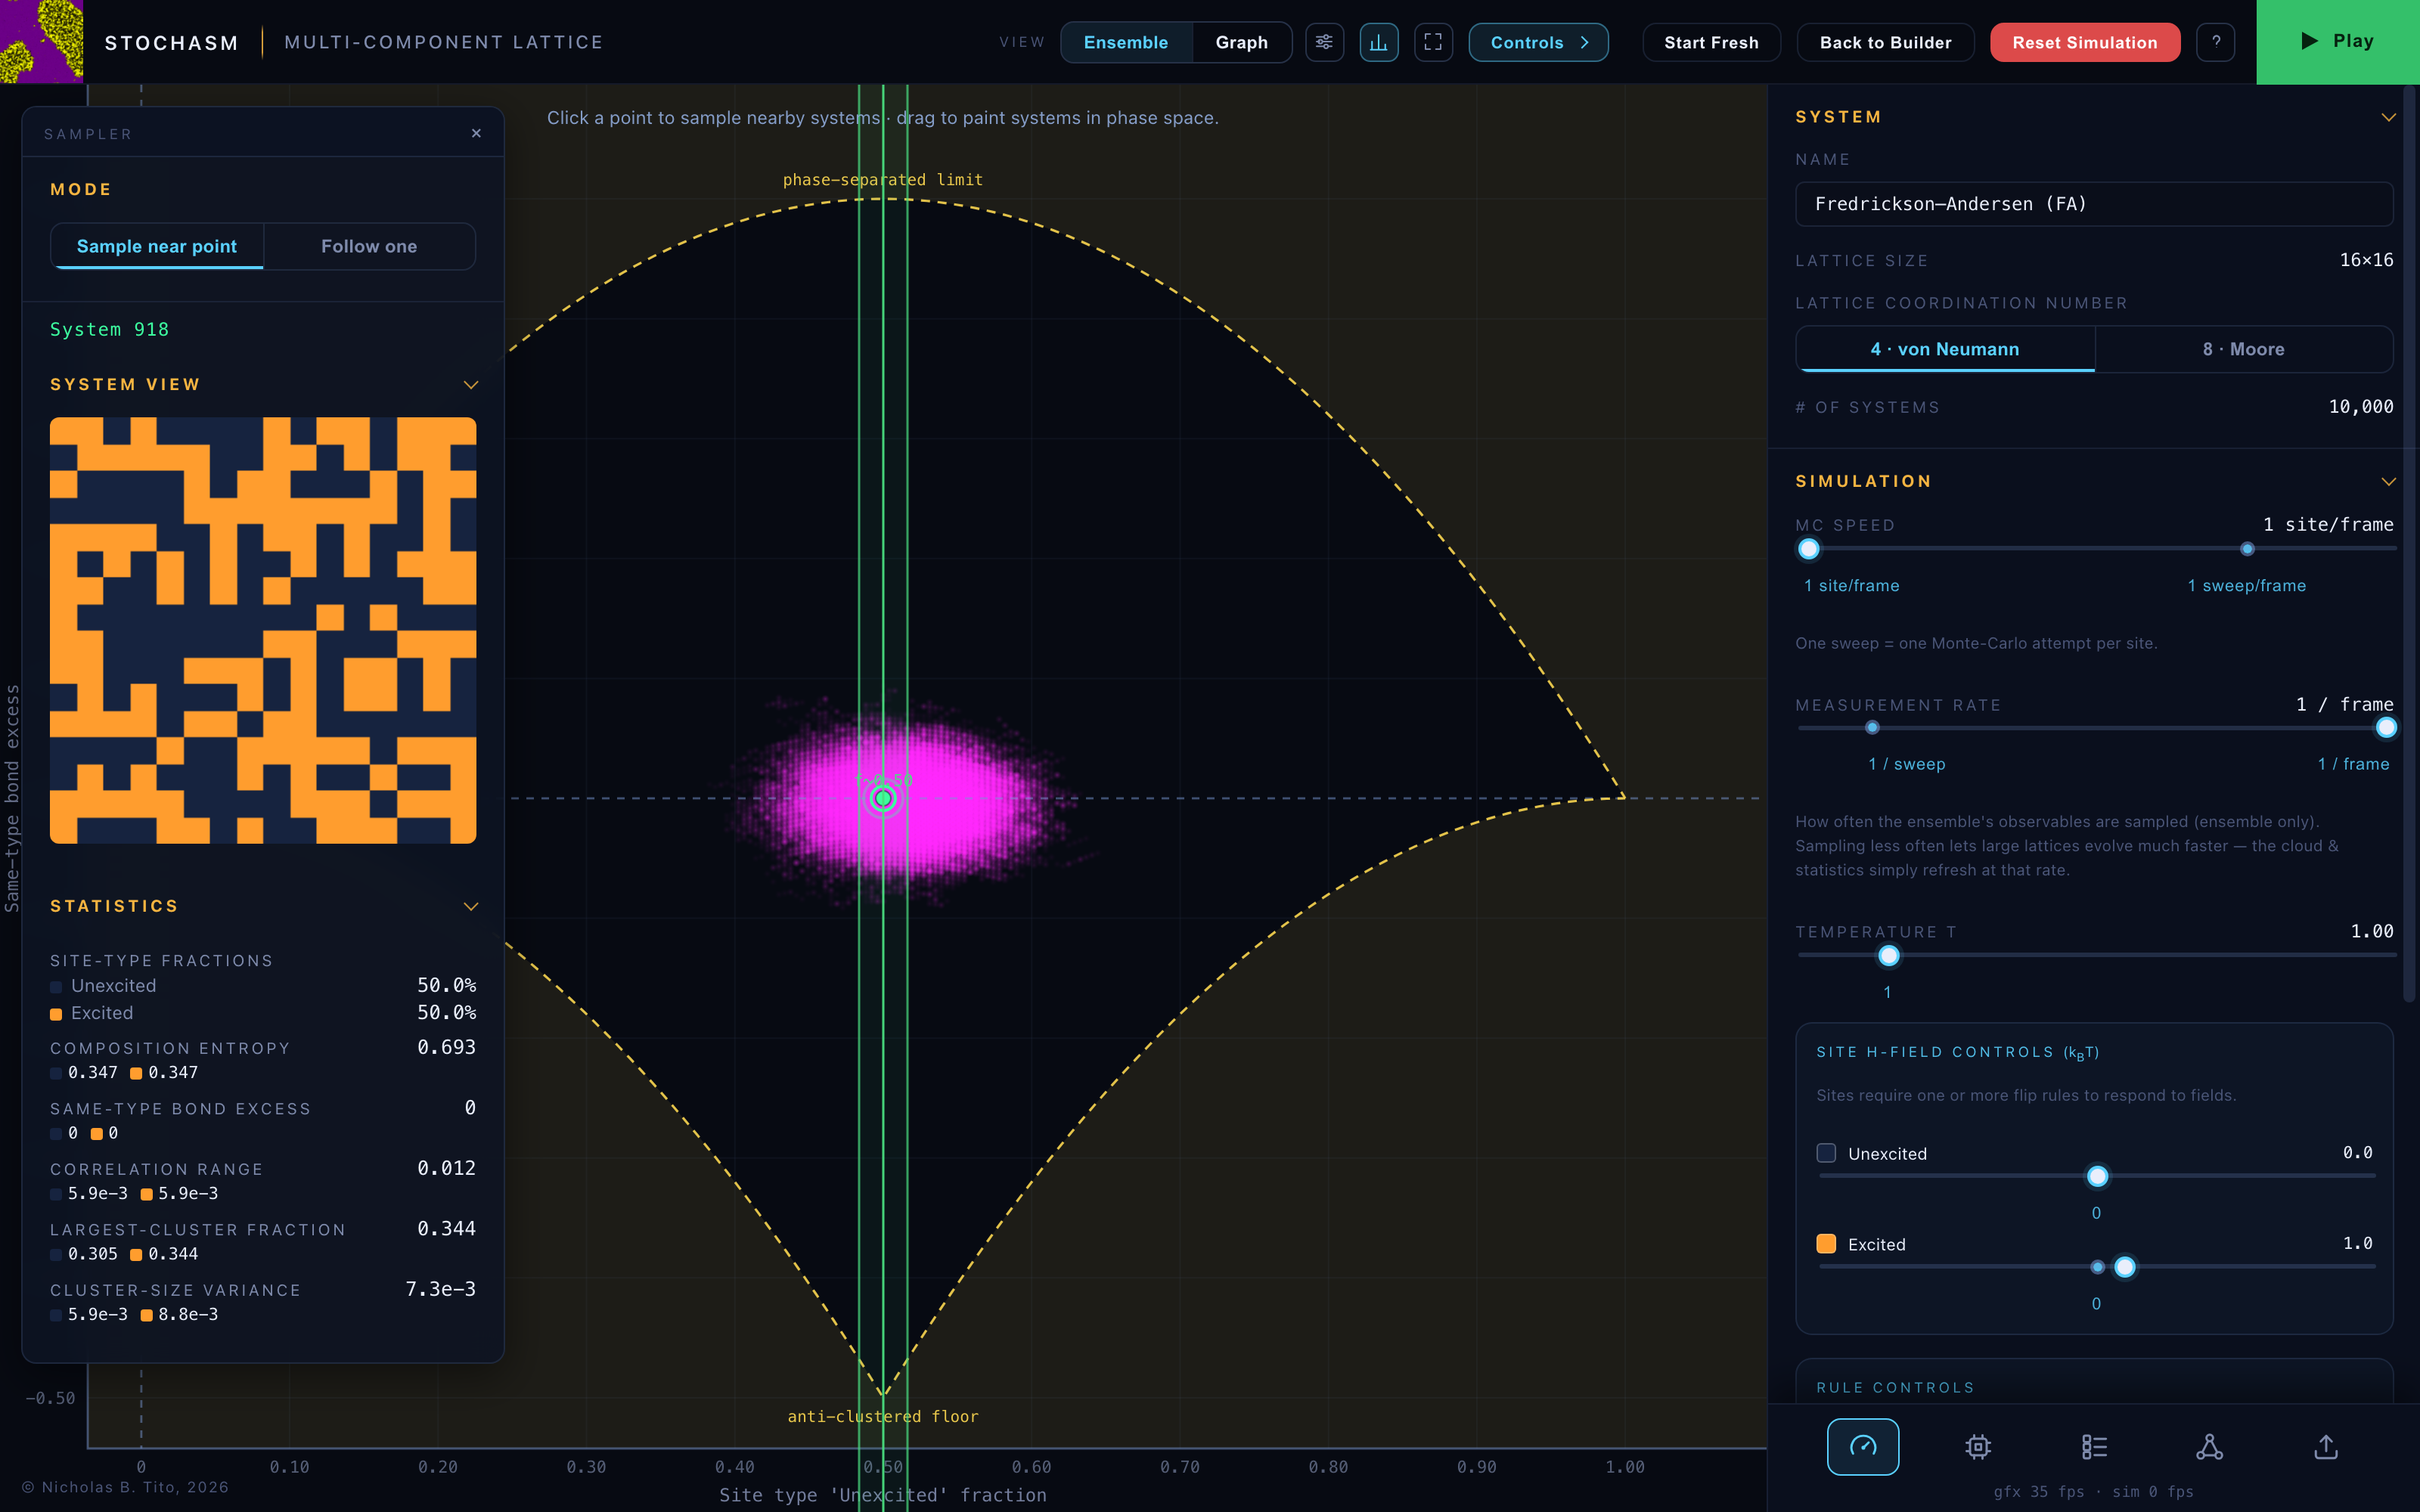The height and width of the screenshot is (1512, 2420).
Task: Click the Back to Builder button
Action: pyautogui.click(x=1885, y=42)
